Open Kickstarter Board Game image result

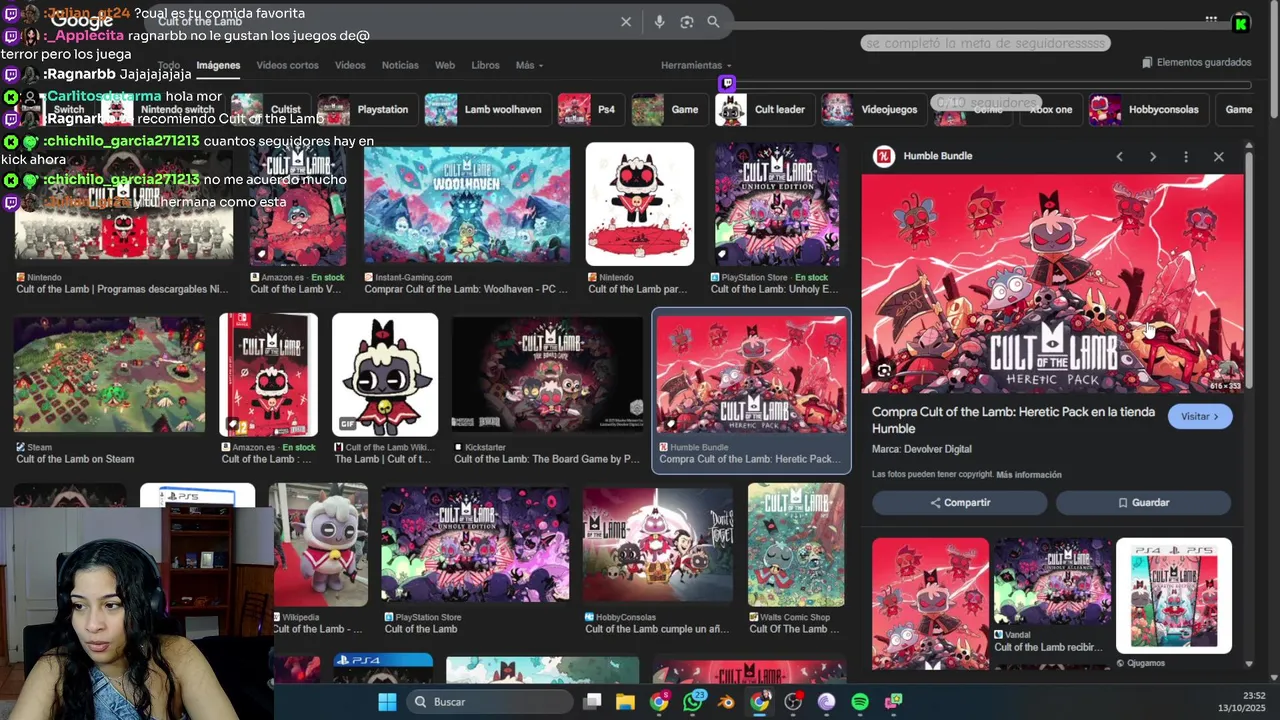click(548, 375)
